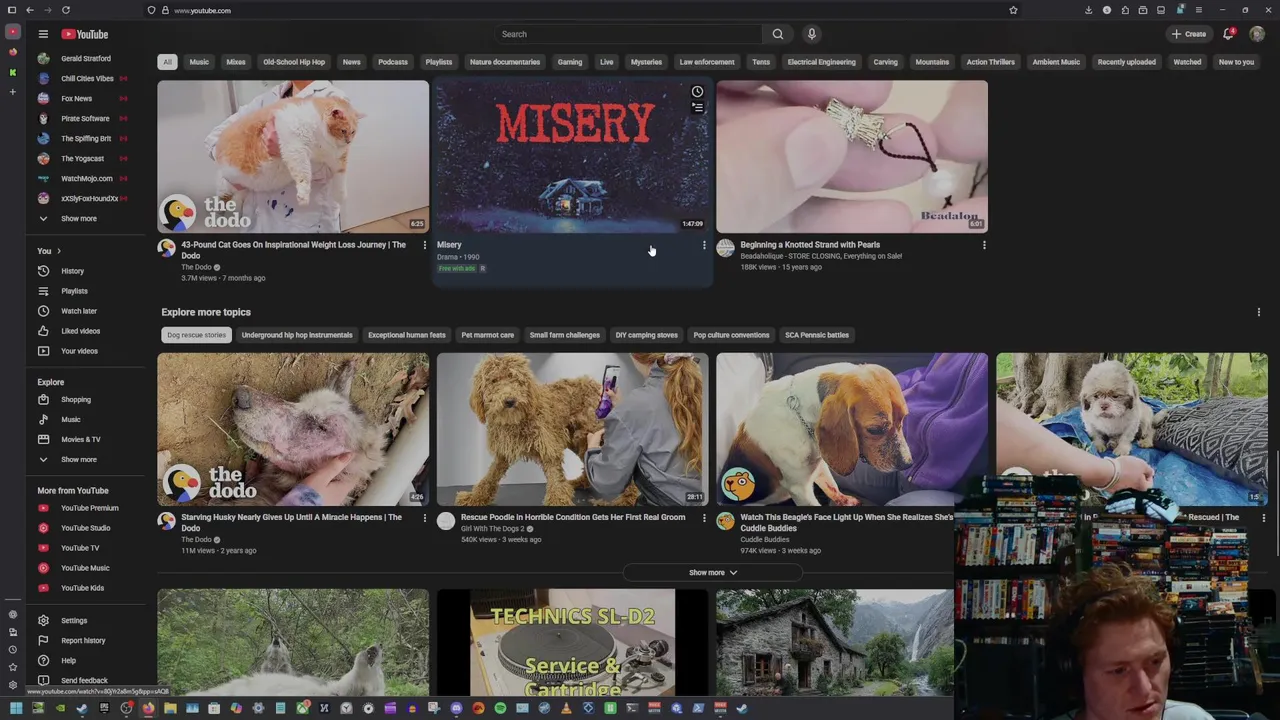Viewport: 1280px width, 720px height.
Task: Click the magnifier search button
Action: coord(777,34)
